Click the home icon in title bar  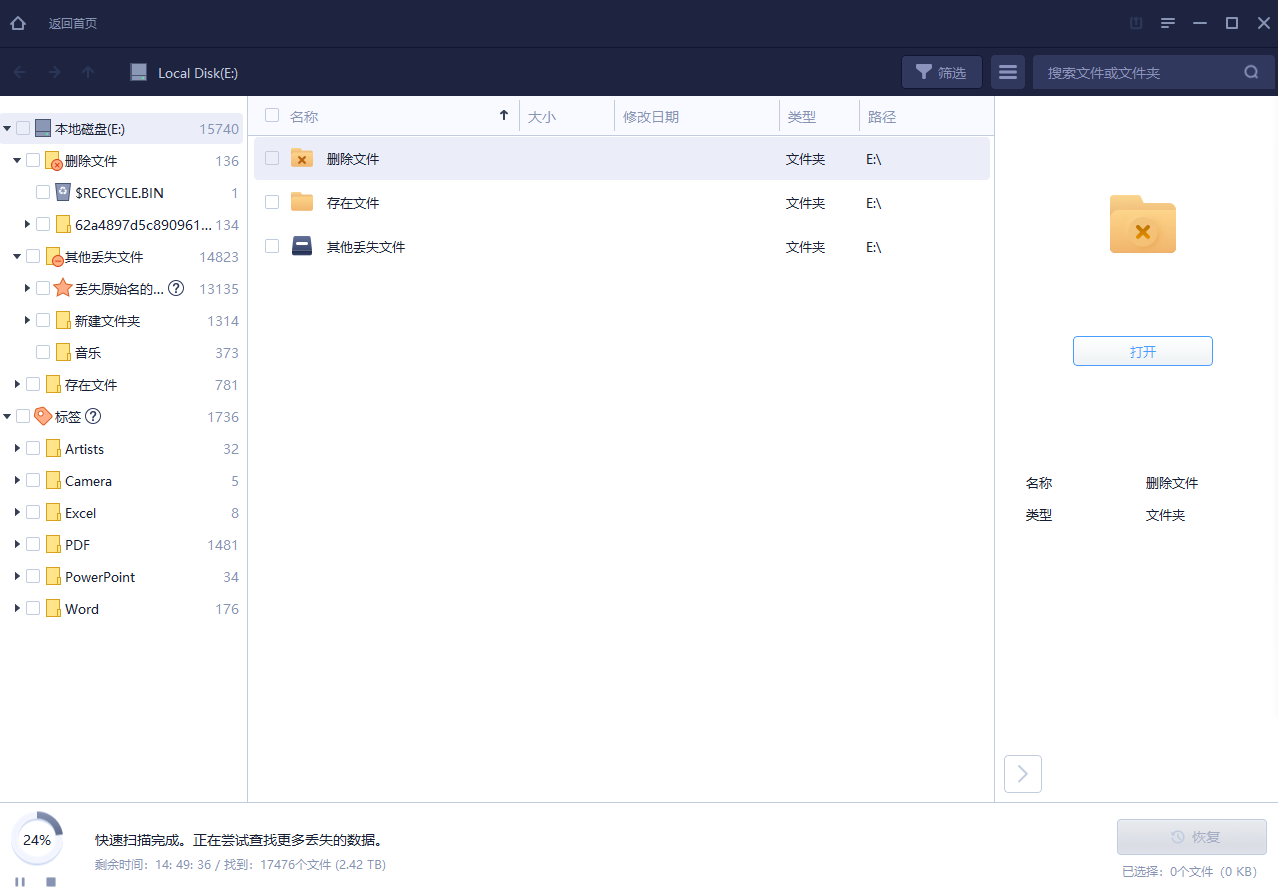pyautogui.click(x=18, y=23)
